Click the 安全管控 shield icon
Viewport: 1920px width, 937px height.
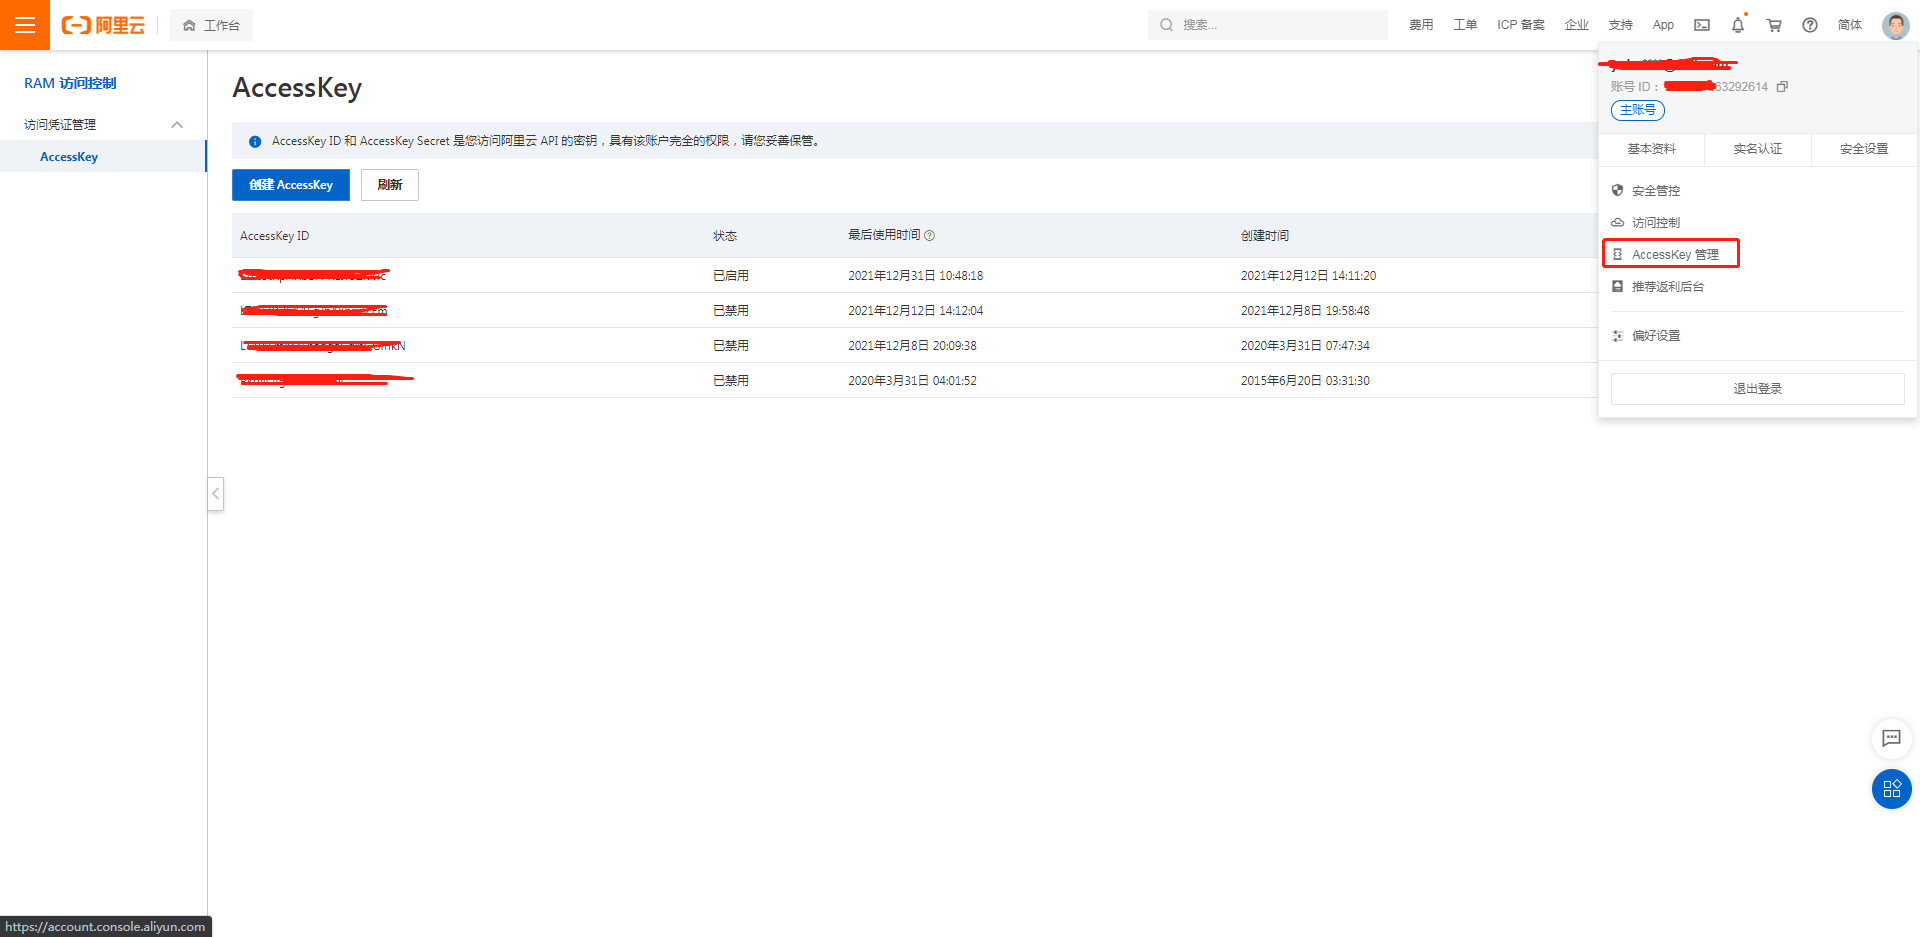1617,190
